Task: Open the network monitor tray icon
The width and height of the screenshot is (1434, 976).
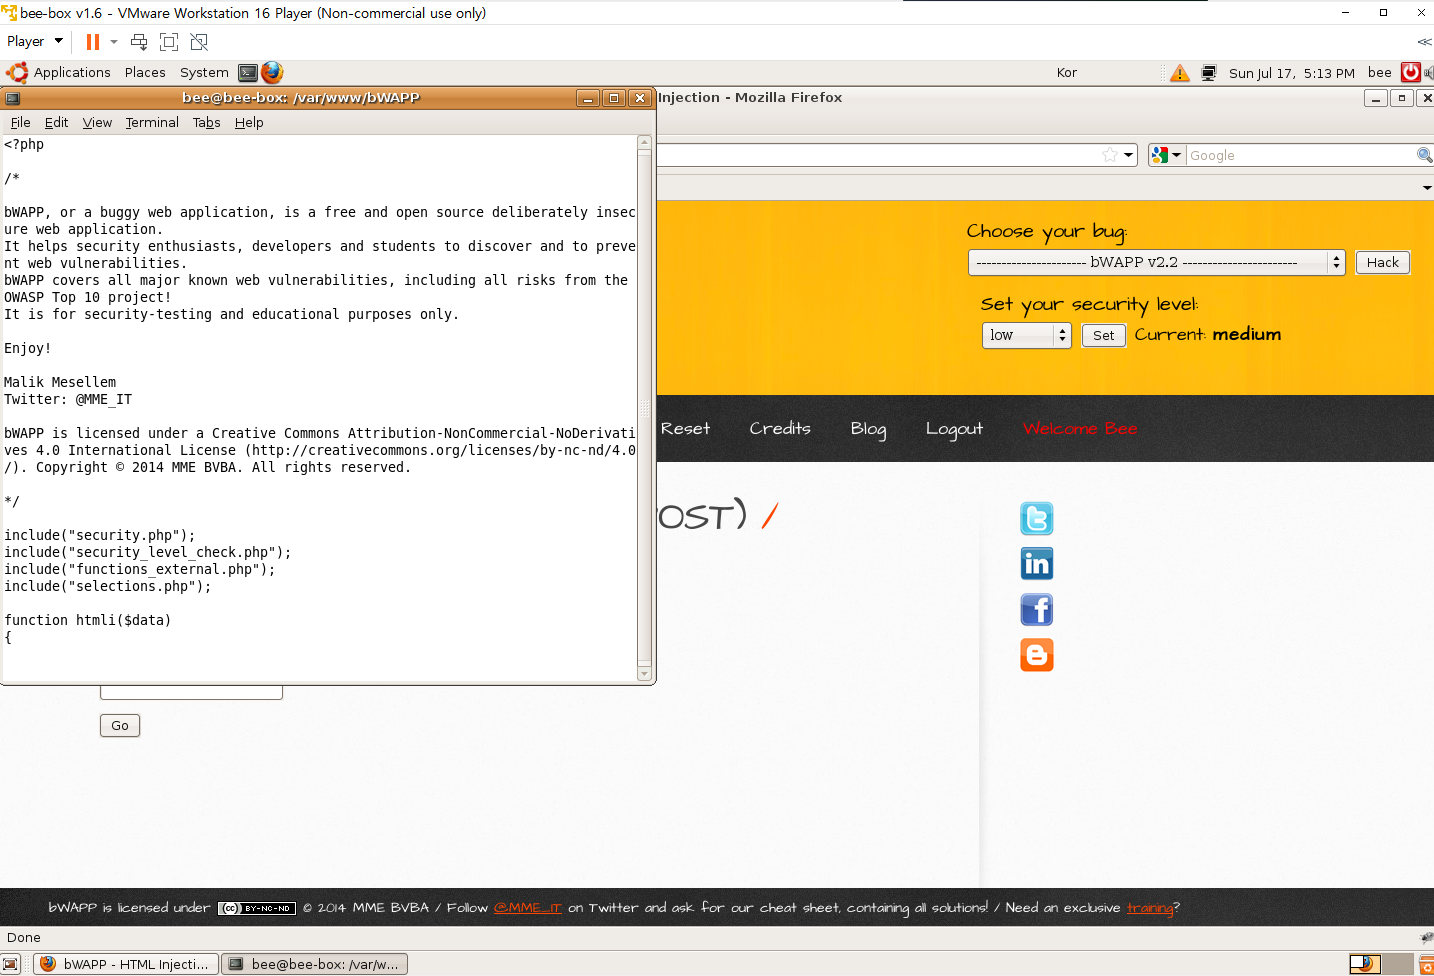Action: 1209,73
